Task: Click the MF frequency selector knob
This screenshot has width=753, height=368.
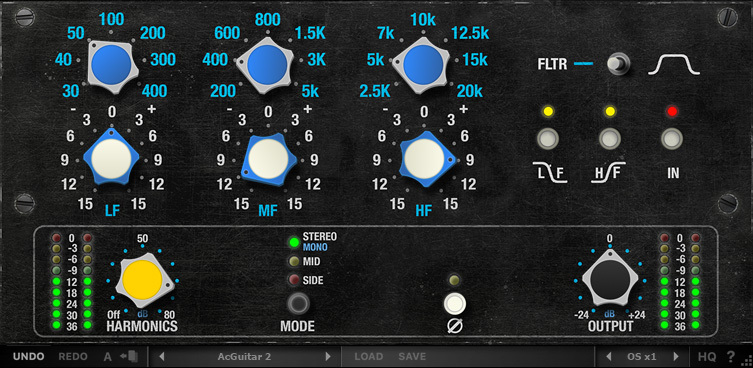Action: pos(267,64)
